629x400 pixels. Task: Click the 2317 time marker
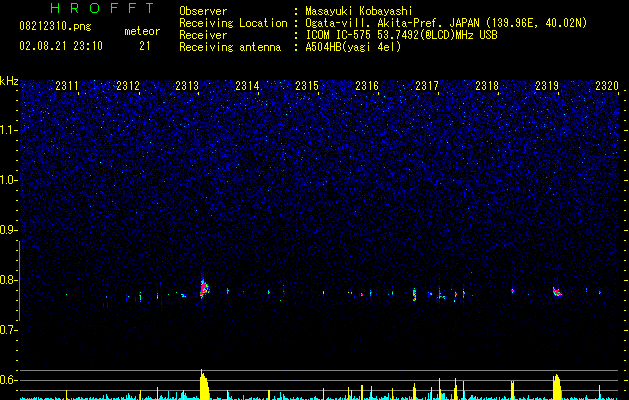[427, 86]
